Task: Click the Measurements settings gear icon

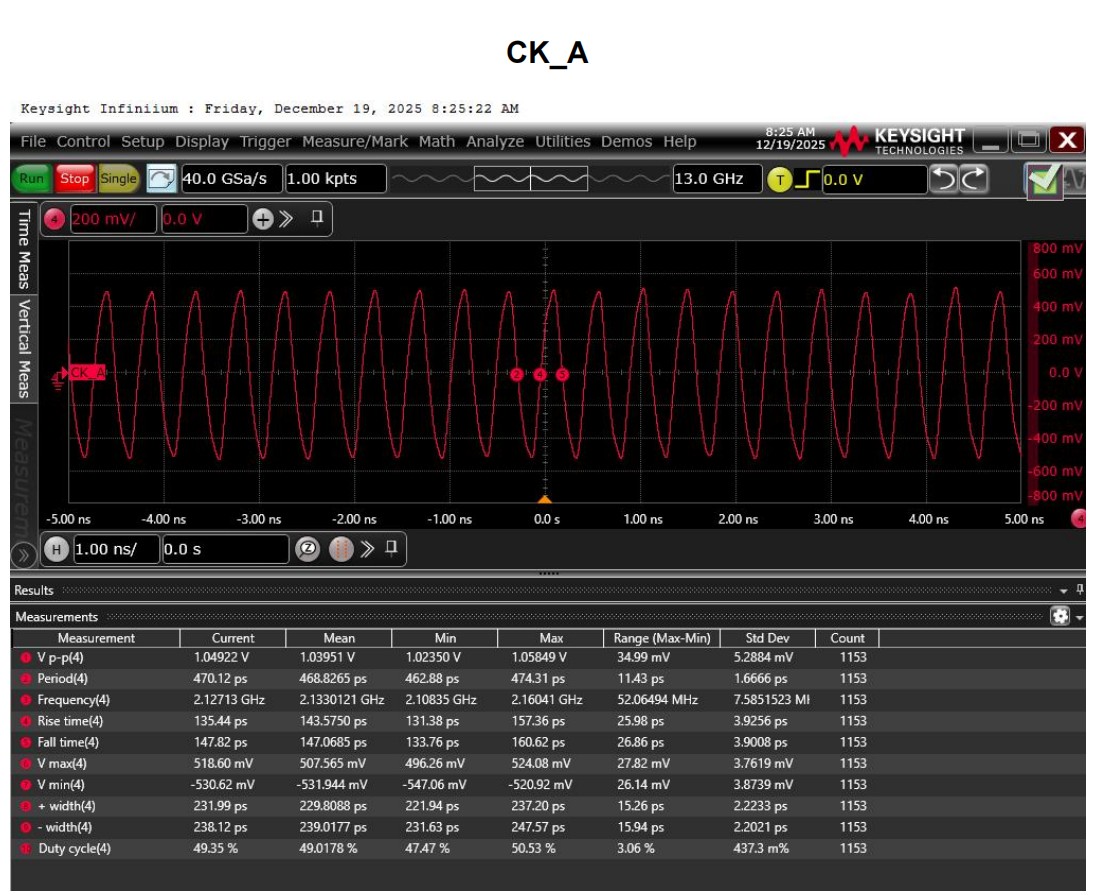Action: coord(1060,617)
